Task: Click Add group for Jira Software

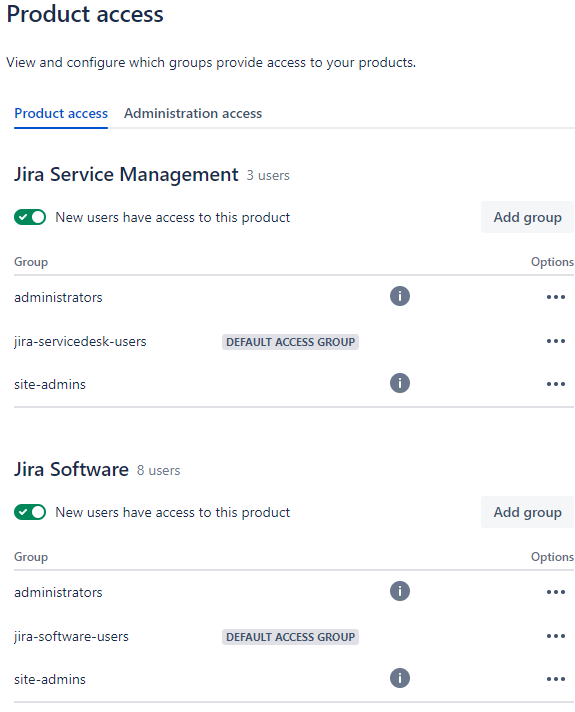Action: (x=527, y=513)
